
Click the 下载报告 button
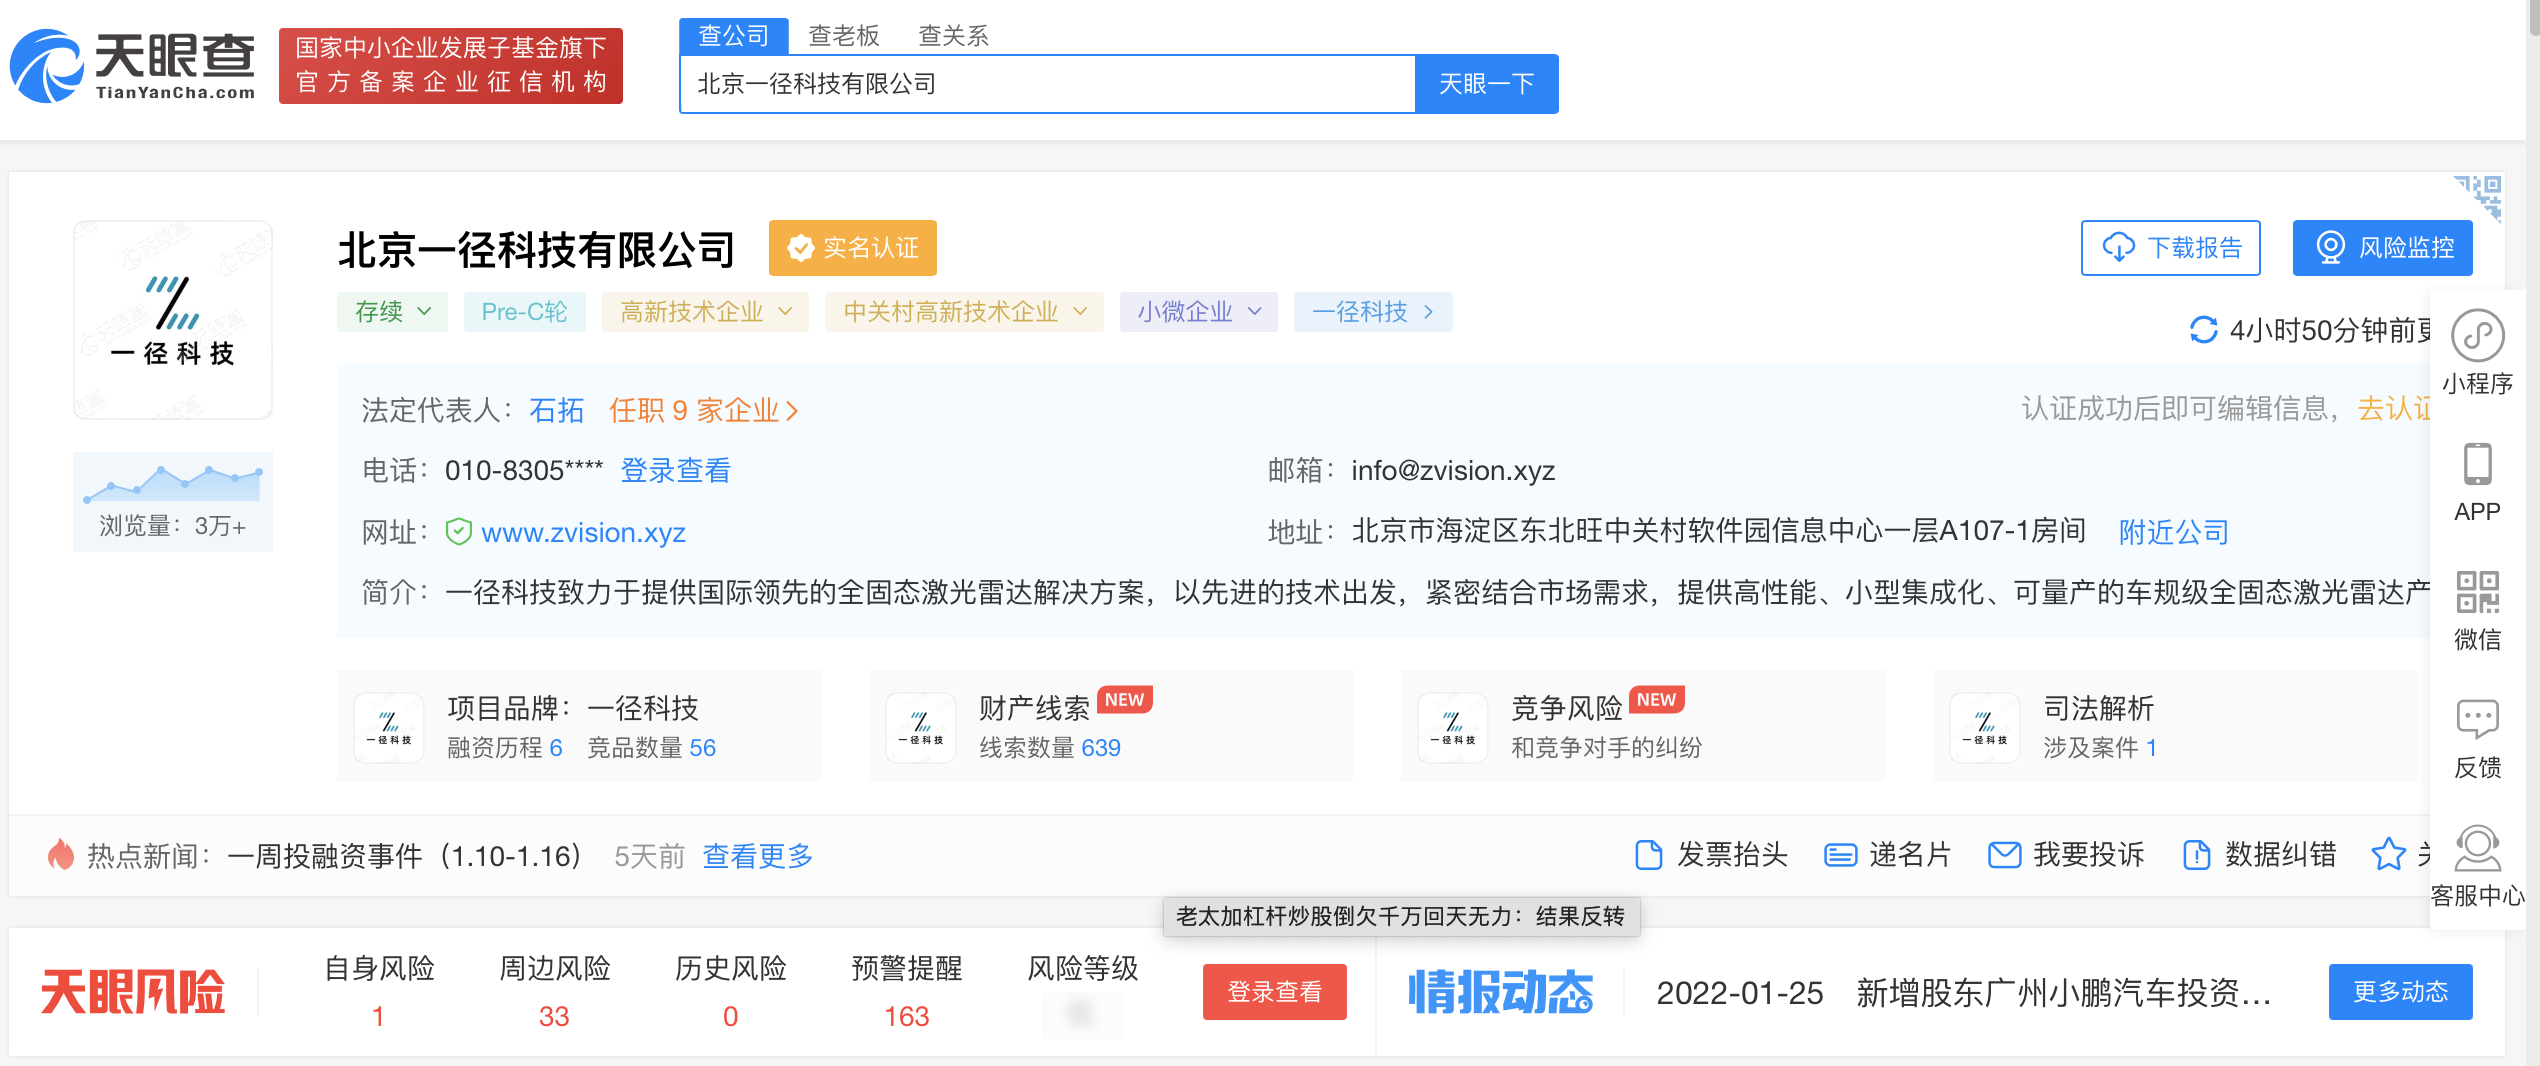[2171, 248]
